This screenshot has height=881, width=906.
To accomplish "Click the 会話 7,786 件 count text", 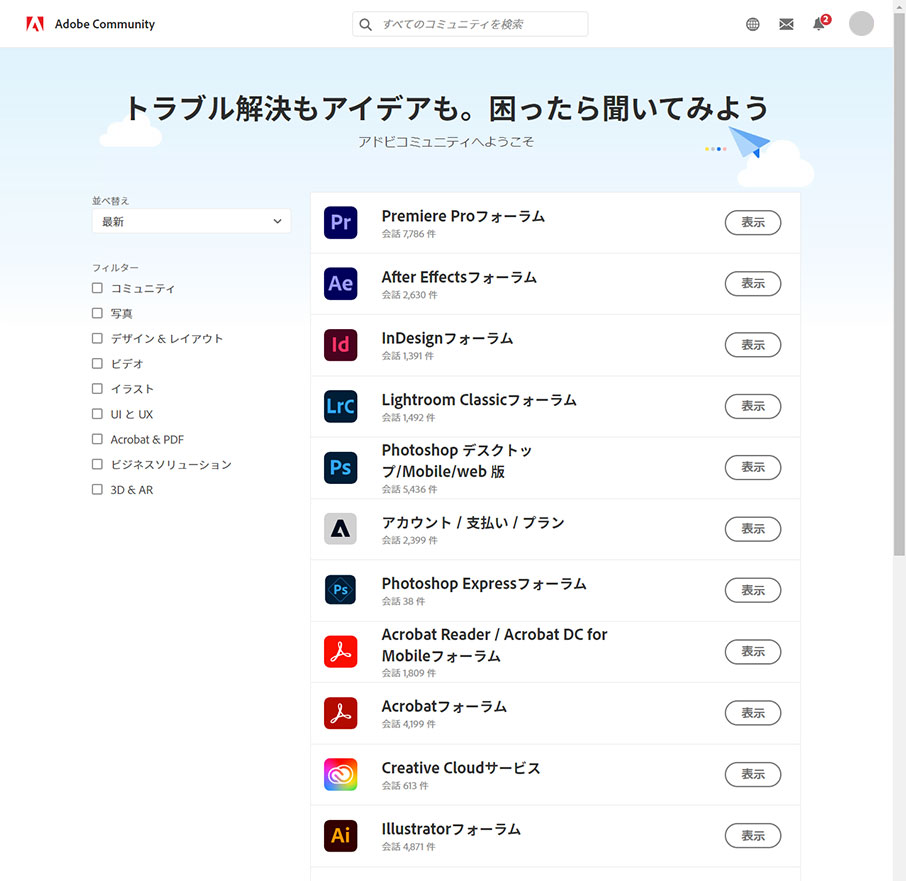I will 409,234.
